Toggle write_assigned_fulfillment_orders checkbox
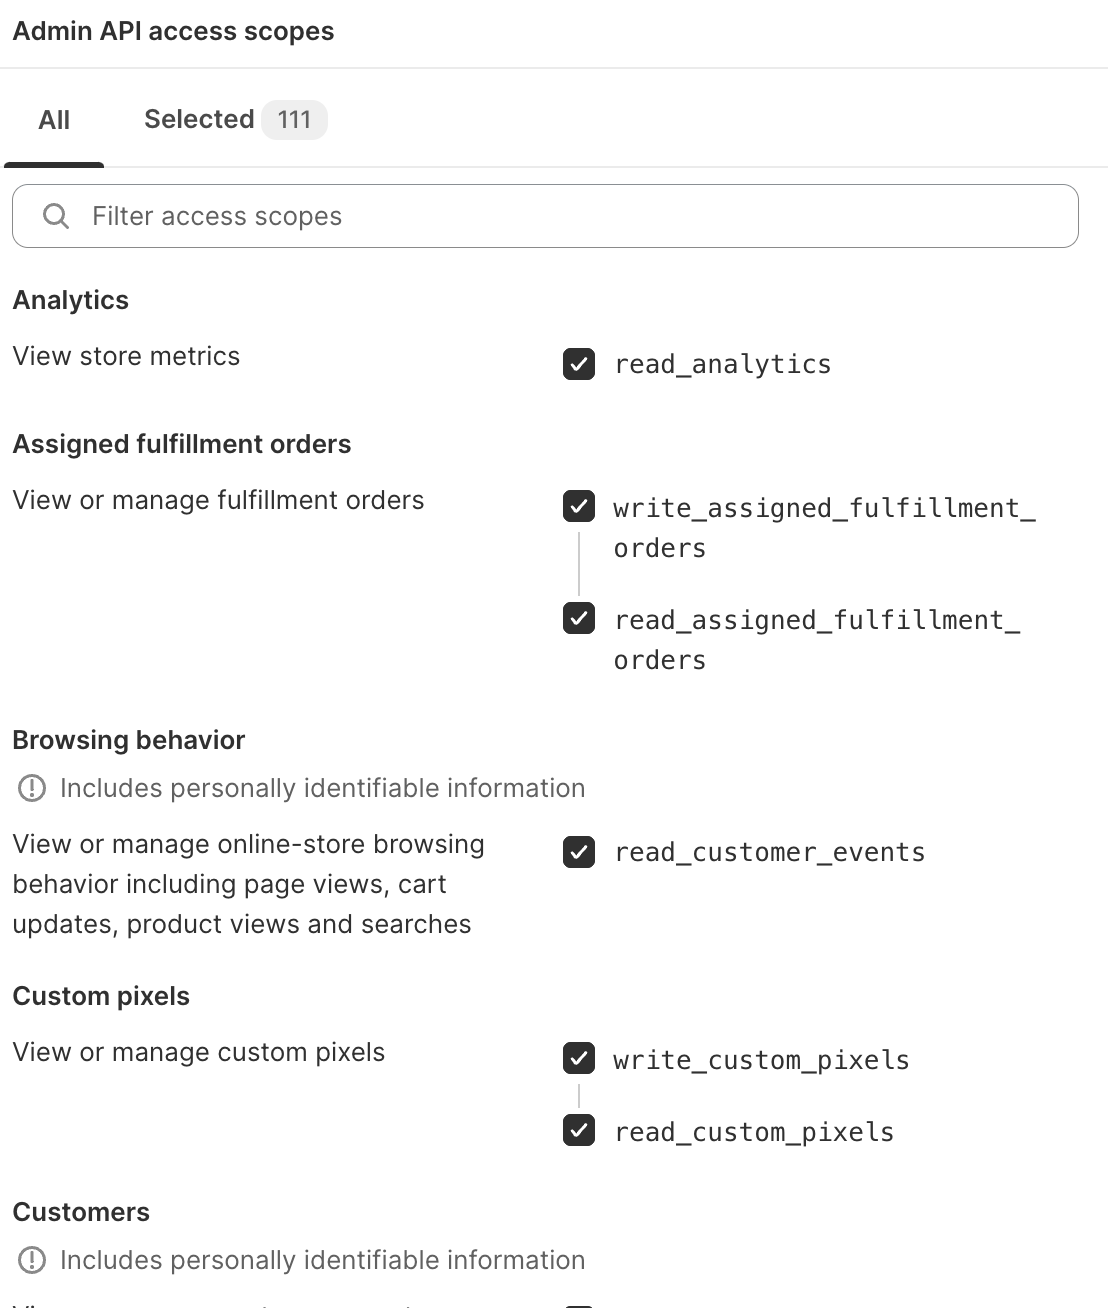The height and width of the screenshot is (1308, 1108). 579,507
